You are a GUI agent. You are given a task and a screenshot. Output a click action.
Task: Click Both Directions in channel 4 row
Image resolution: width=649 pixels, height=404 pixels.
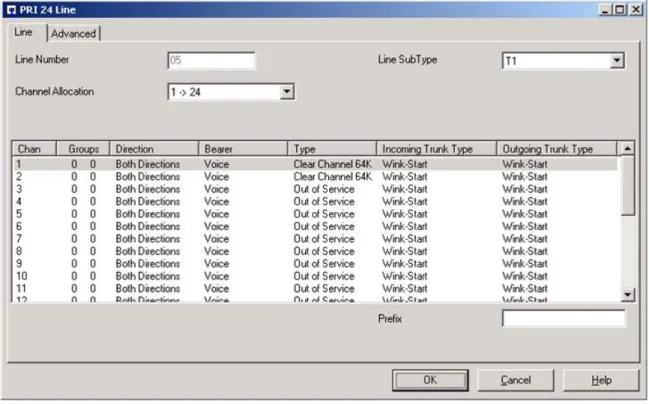pyautogui.click(x=148, y=202)
